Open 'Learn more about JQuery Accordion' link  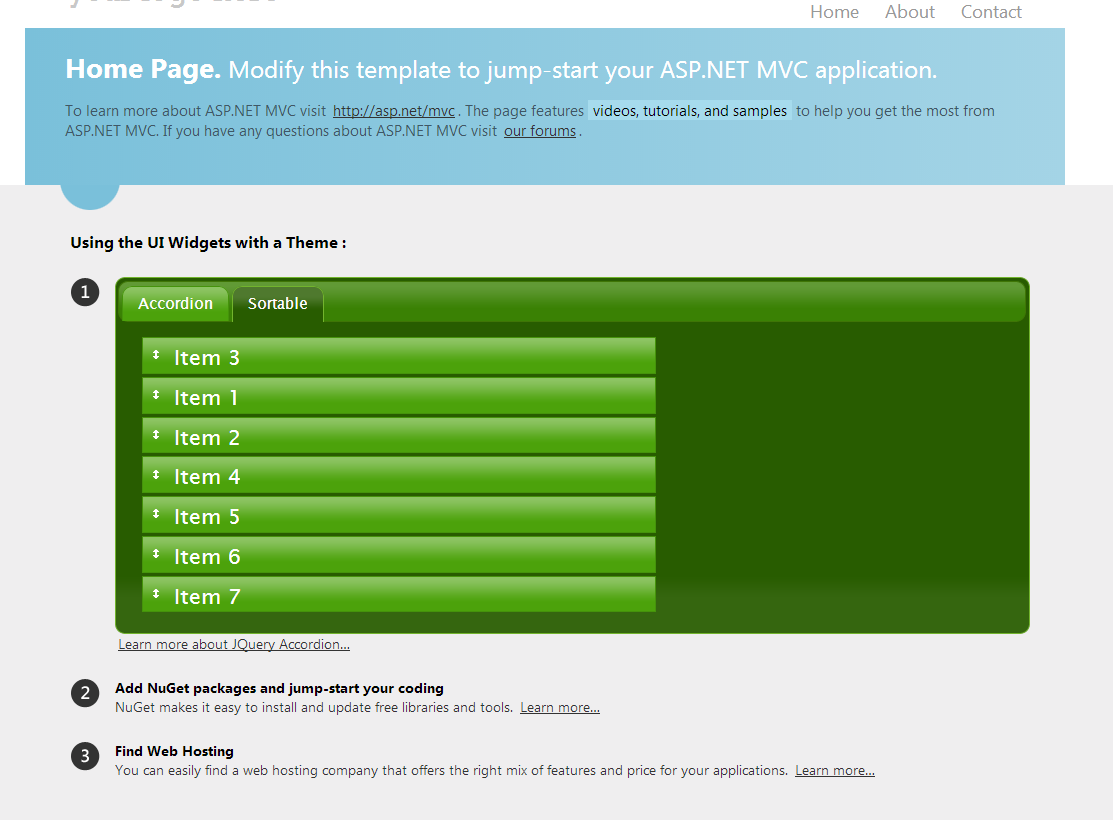point(233,644)
